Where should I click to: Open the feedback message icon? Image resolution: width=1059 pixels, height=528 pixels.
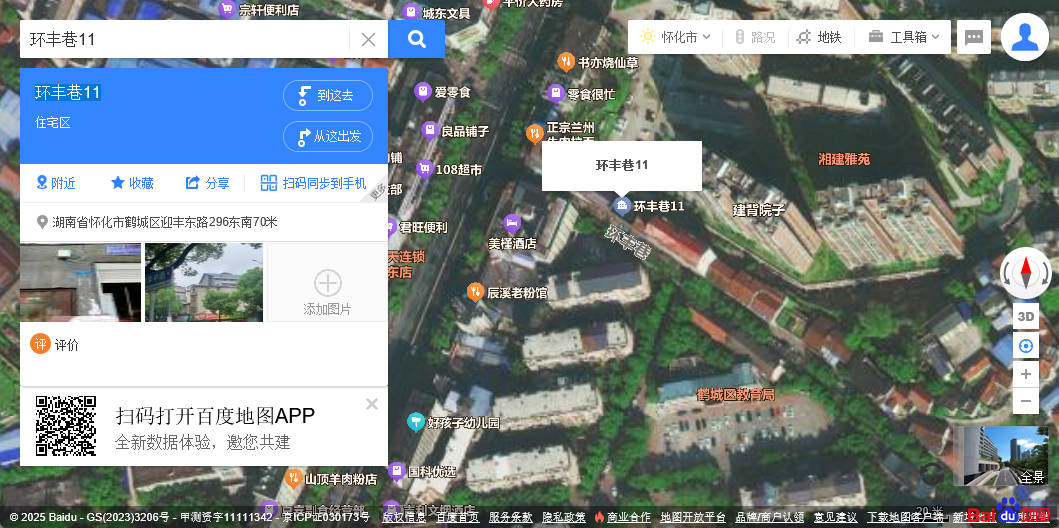pyautogui.click(x=973, y=38)
